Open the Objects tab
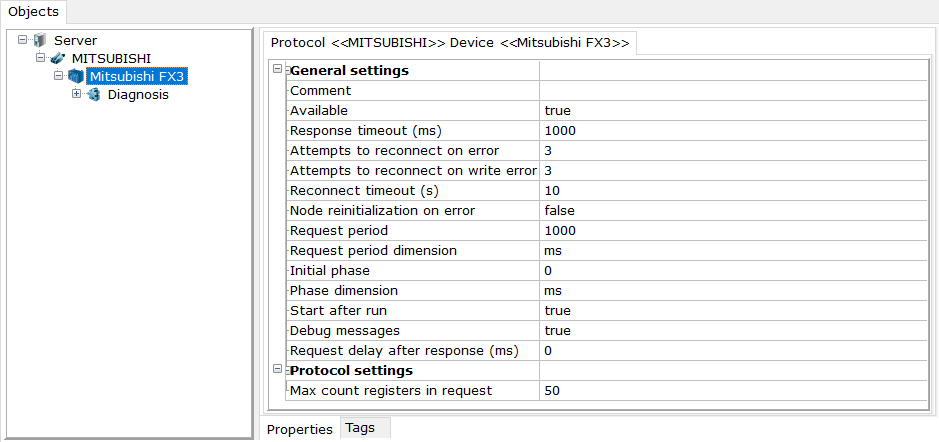Screen dimensions: 939x442 click(x=34, y=11)
